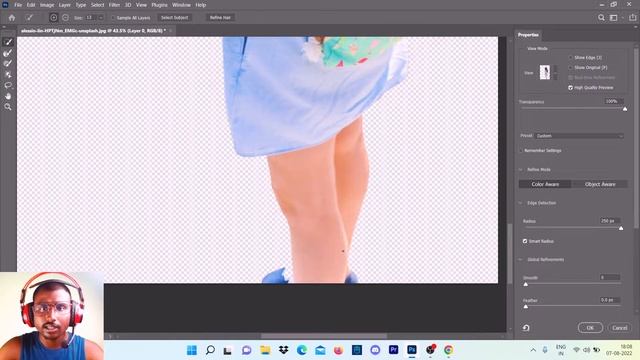
Task: Reset the workspace with the undo arrow icon
Action: point(526,328)
